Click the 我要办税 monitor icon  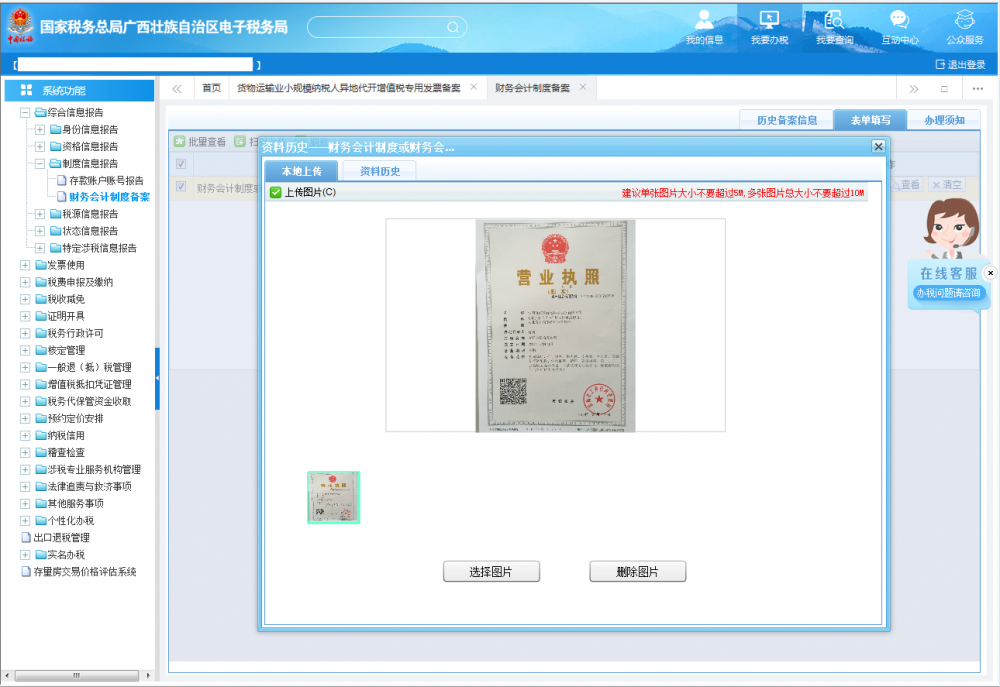pos(769,20)
